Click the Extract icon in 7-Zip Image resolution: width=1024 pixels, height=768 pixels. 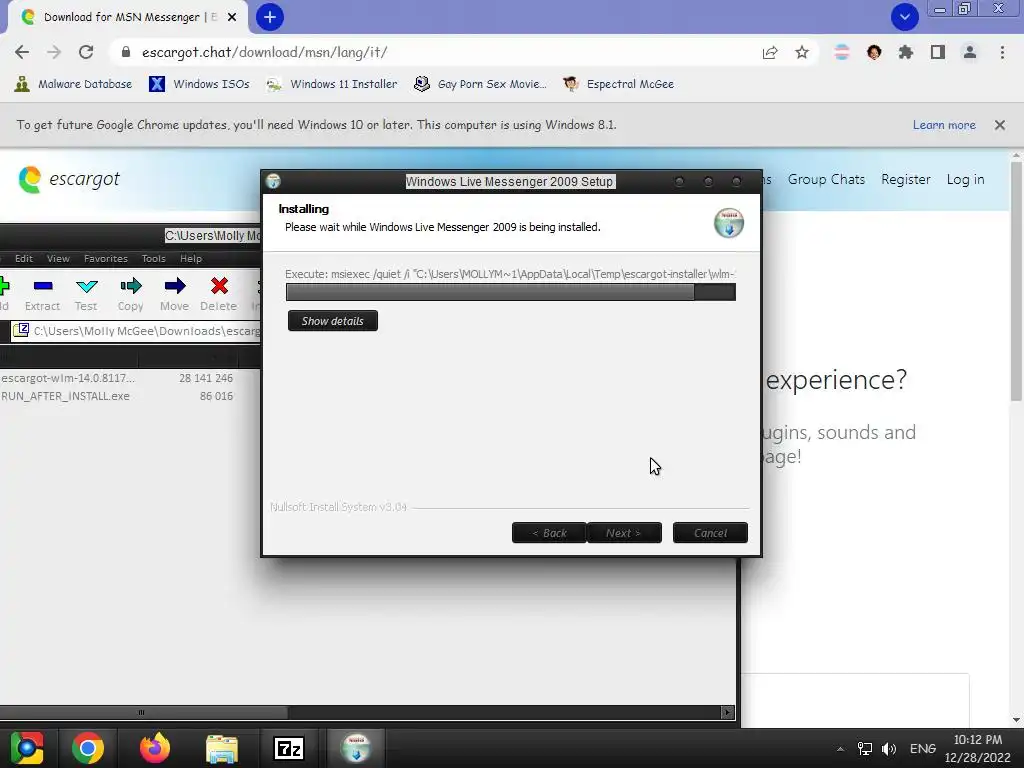coord(42,293)
